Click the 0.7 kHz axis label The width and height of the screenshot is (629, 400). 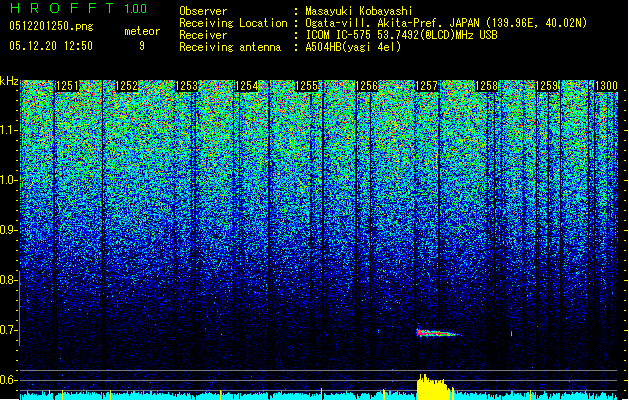click(x=8, y=330)
